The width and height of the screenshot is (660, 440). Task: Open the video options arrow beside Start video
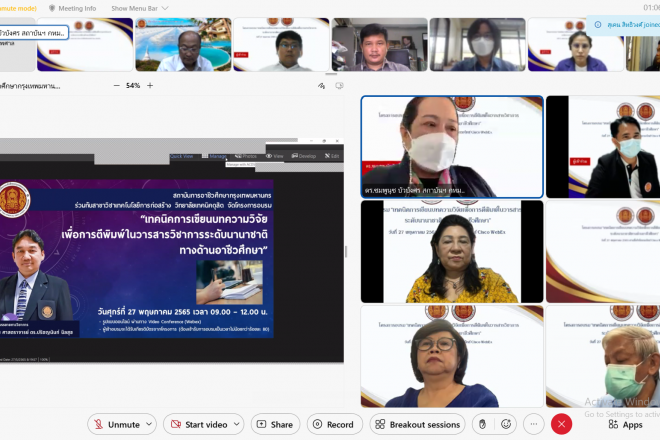[237, 424]
